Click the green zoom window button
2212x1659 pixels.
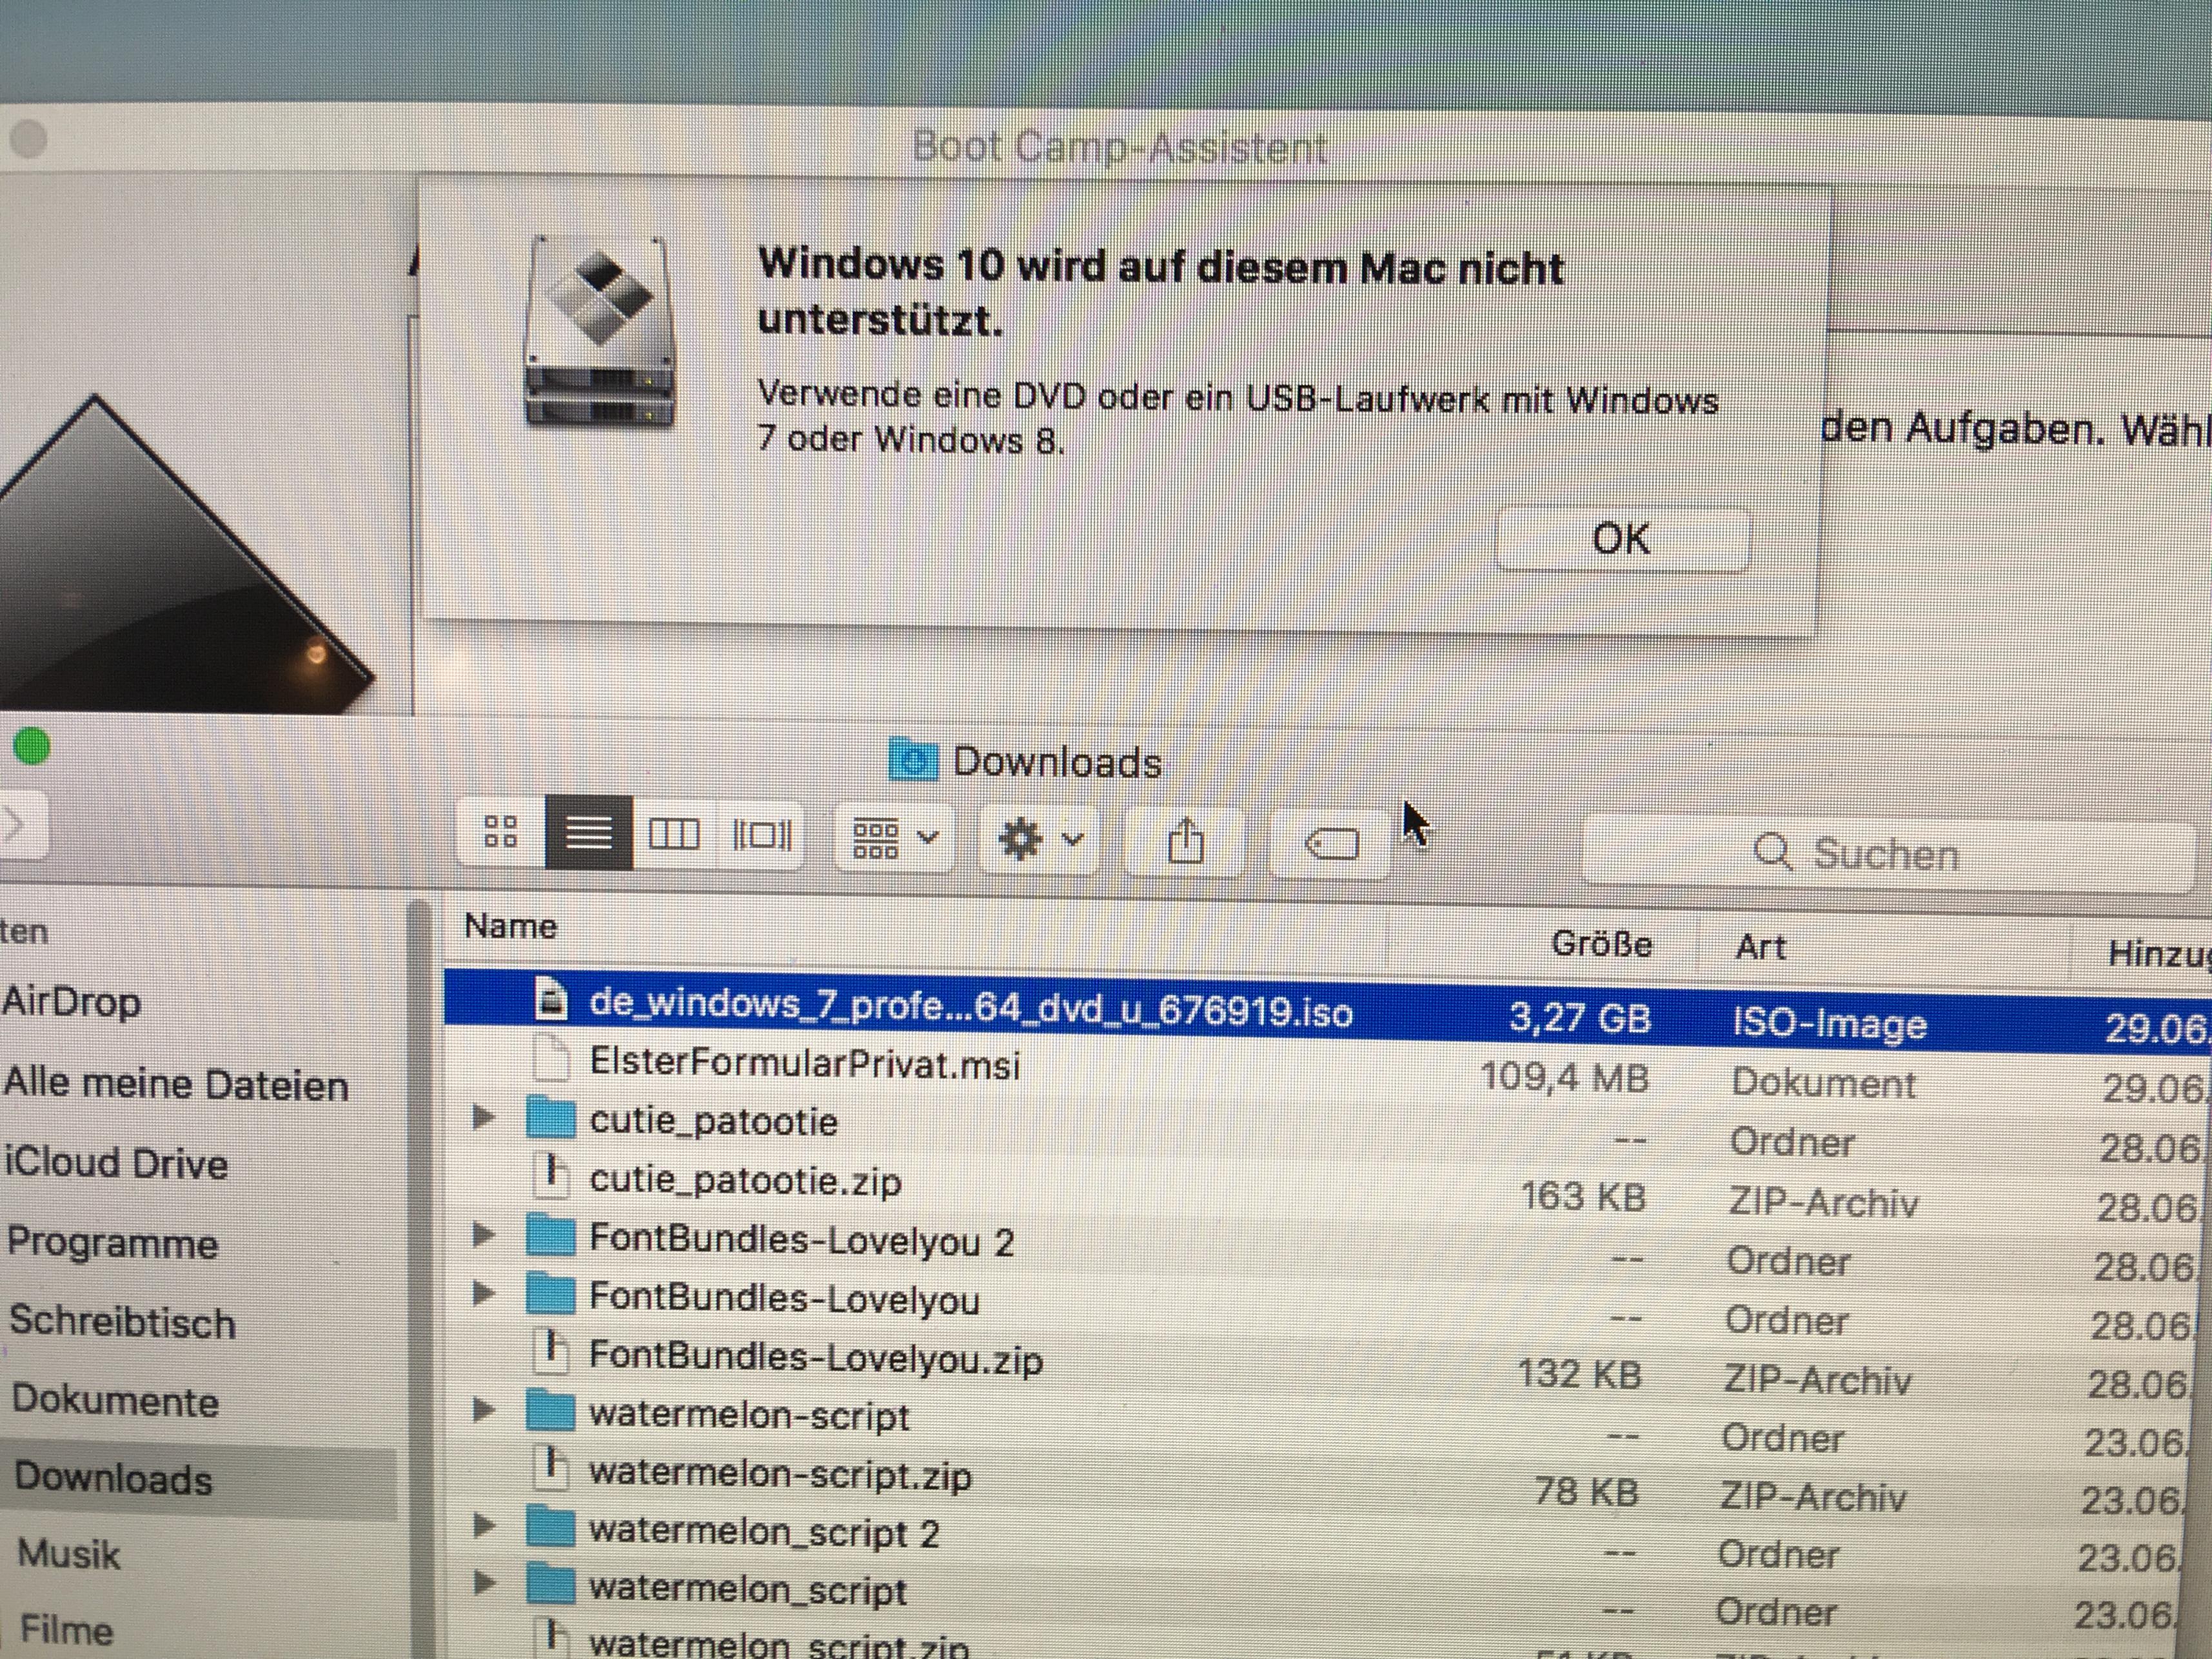(x=32, y=746)
